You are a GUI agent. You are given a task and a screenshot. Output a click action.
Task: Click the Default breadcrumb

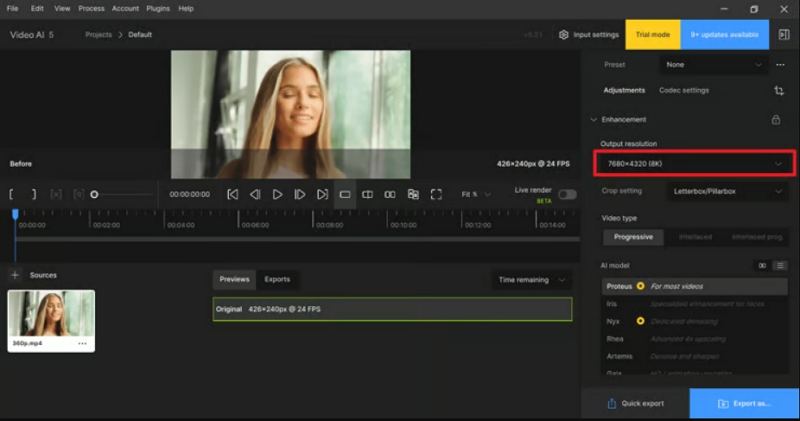click(140, 35)
